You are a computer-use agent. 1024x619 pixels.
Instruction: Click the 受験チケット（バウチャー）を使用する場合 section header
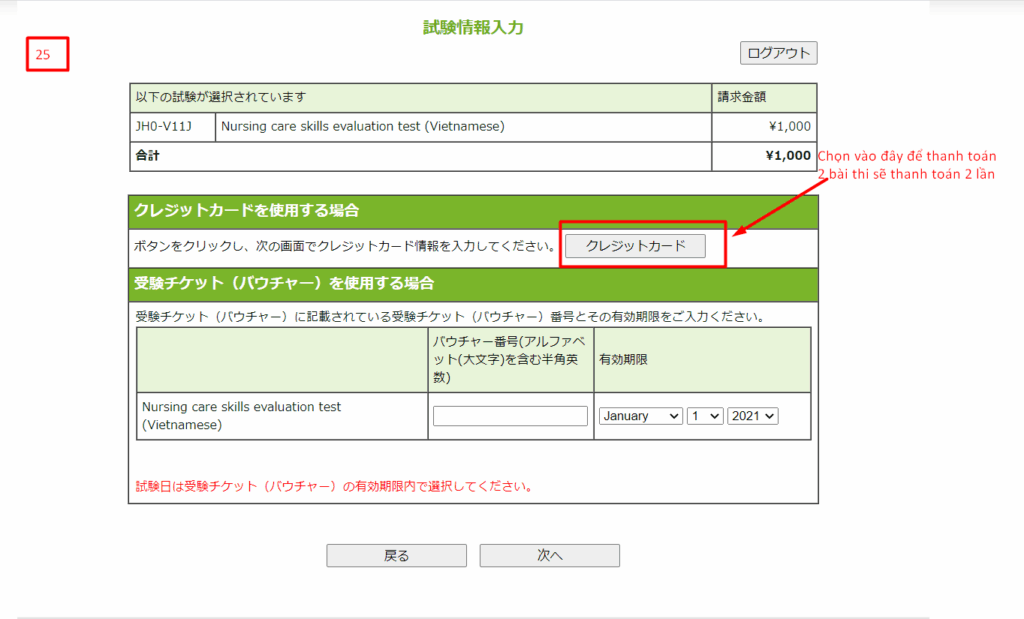pyautogui.click(x=283, y=284)
